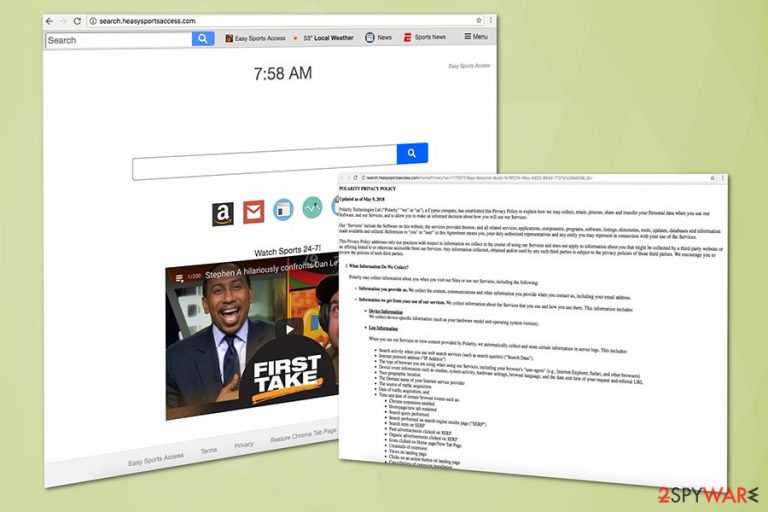The height and width of the screenshot is (512, 768).
Task: Open the three-dot menu in privacy policy window
Action: pyautogui.click(x=722, y=179)
